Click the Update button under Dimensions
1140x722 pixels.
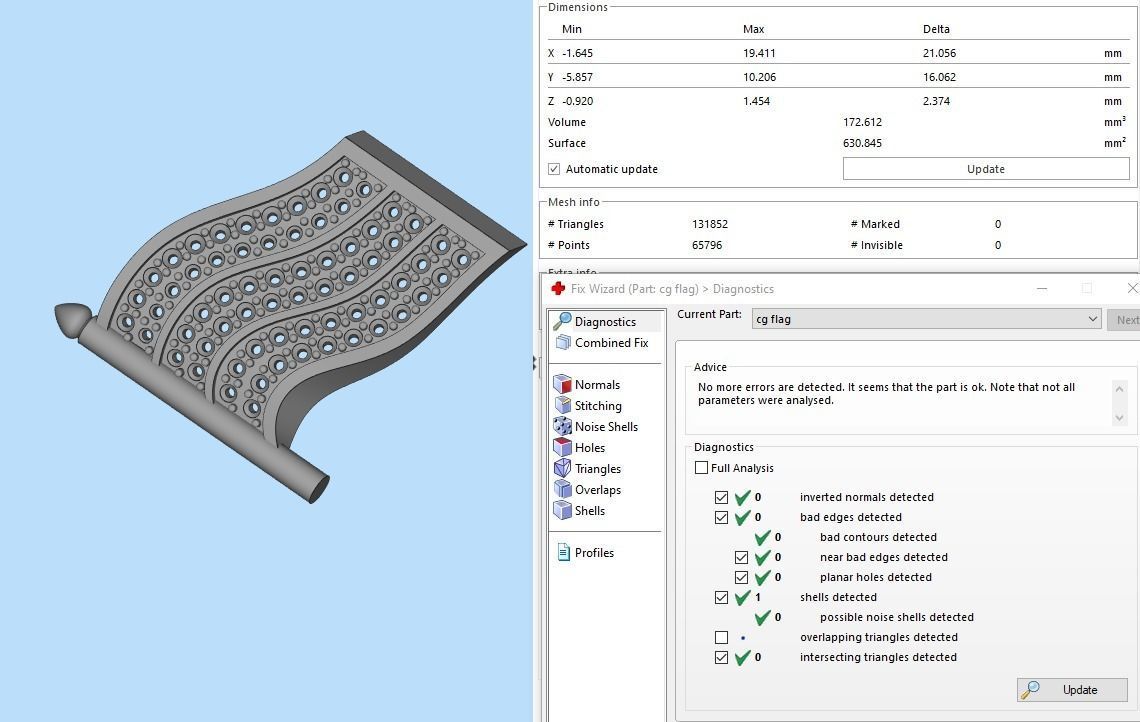tap(986, 169)
